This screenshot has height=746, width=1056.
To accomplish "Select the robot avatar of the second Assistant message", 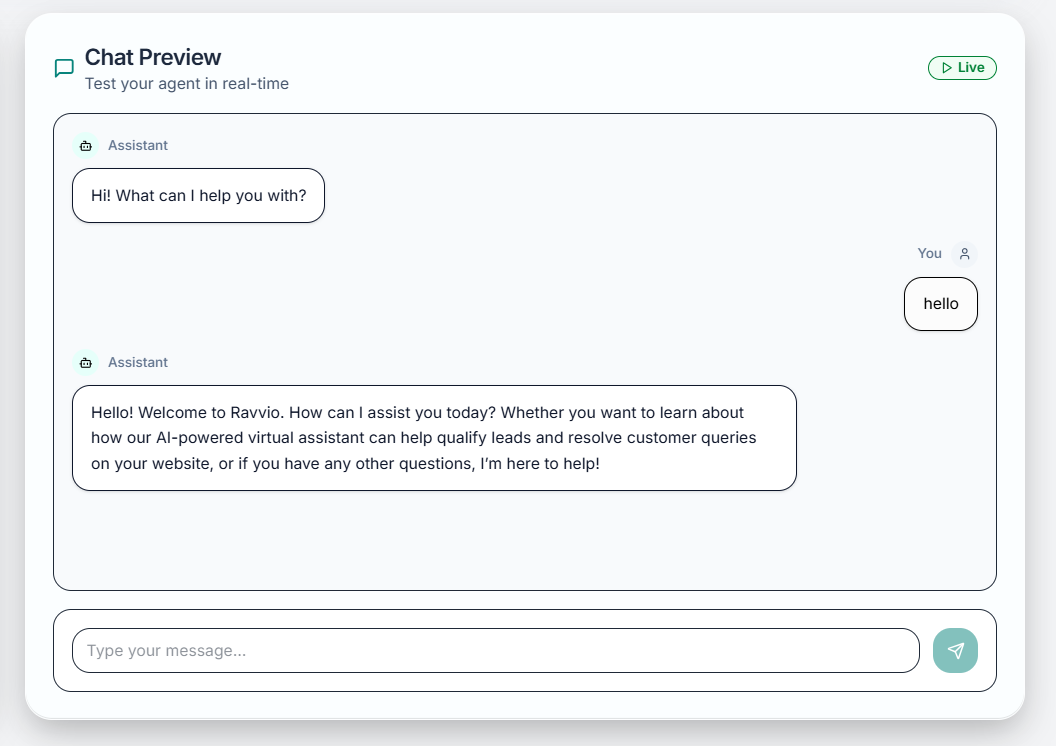I will pos(86,362).
